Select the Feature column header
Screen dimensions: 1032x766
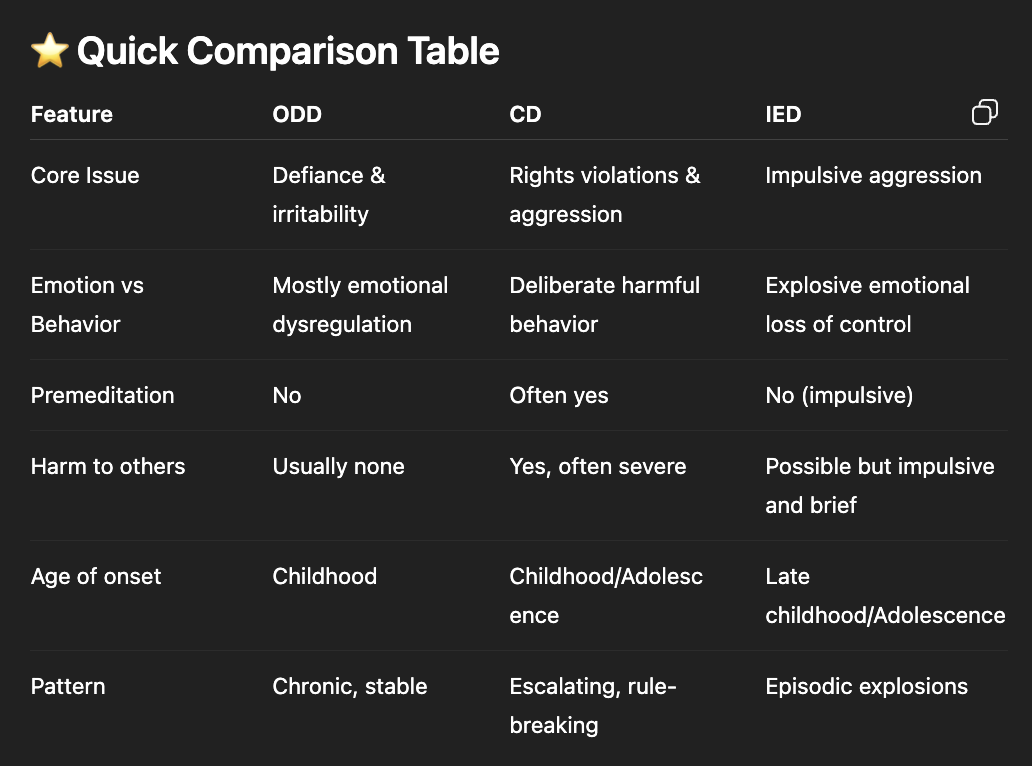72,114
